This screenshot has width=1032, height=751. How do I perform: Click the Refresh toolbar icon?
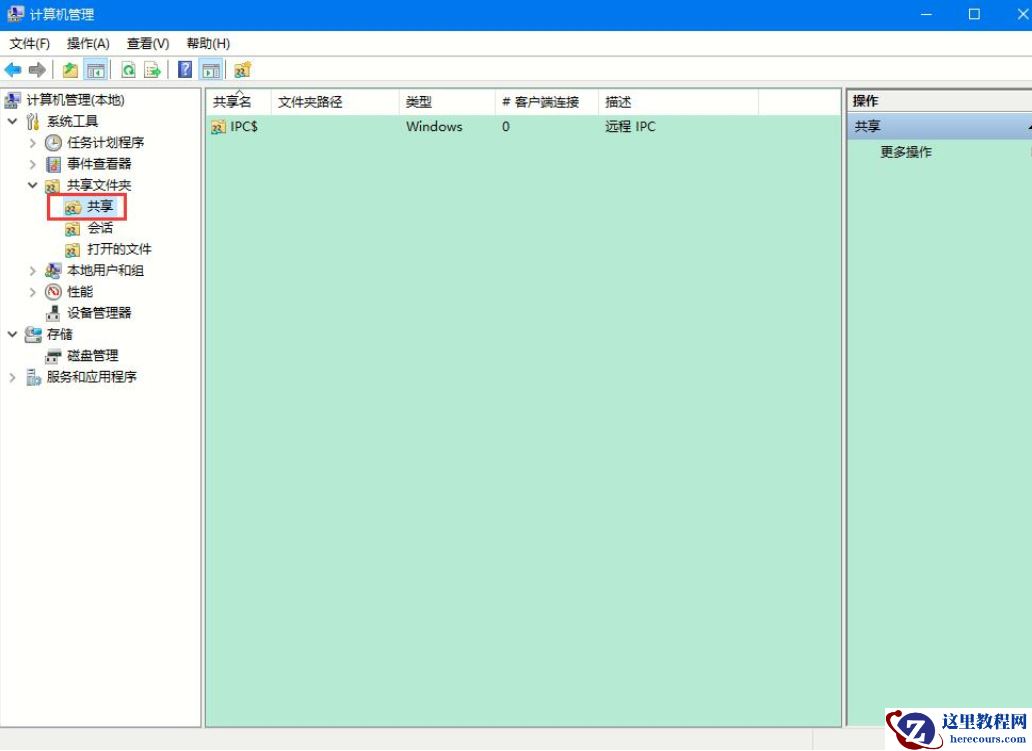128,70
